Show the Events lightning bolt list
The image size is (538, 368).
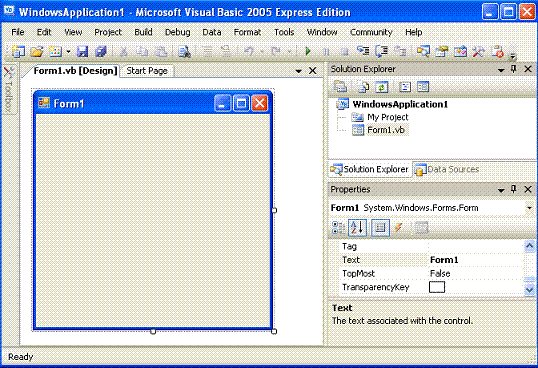[398, 227]
